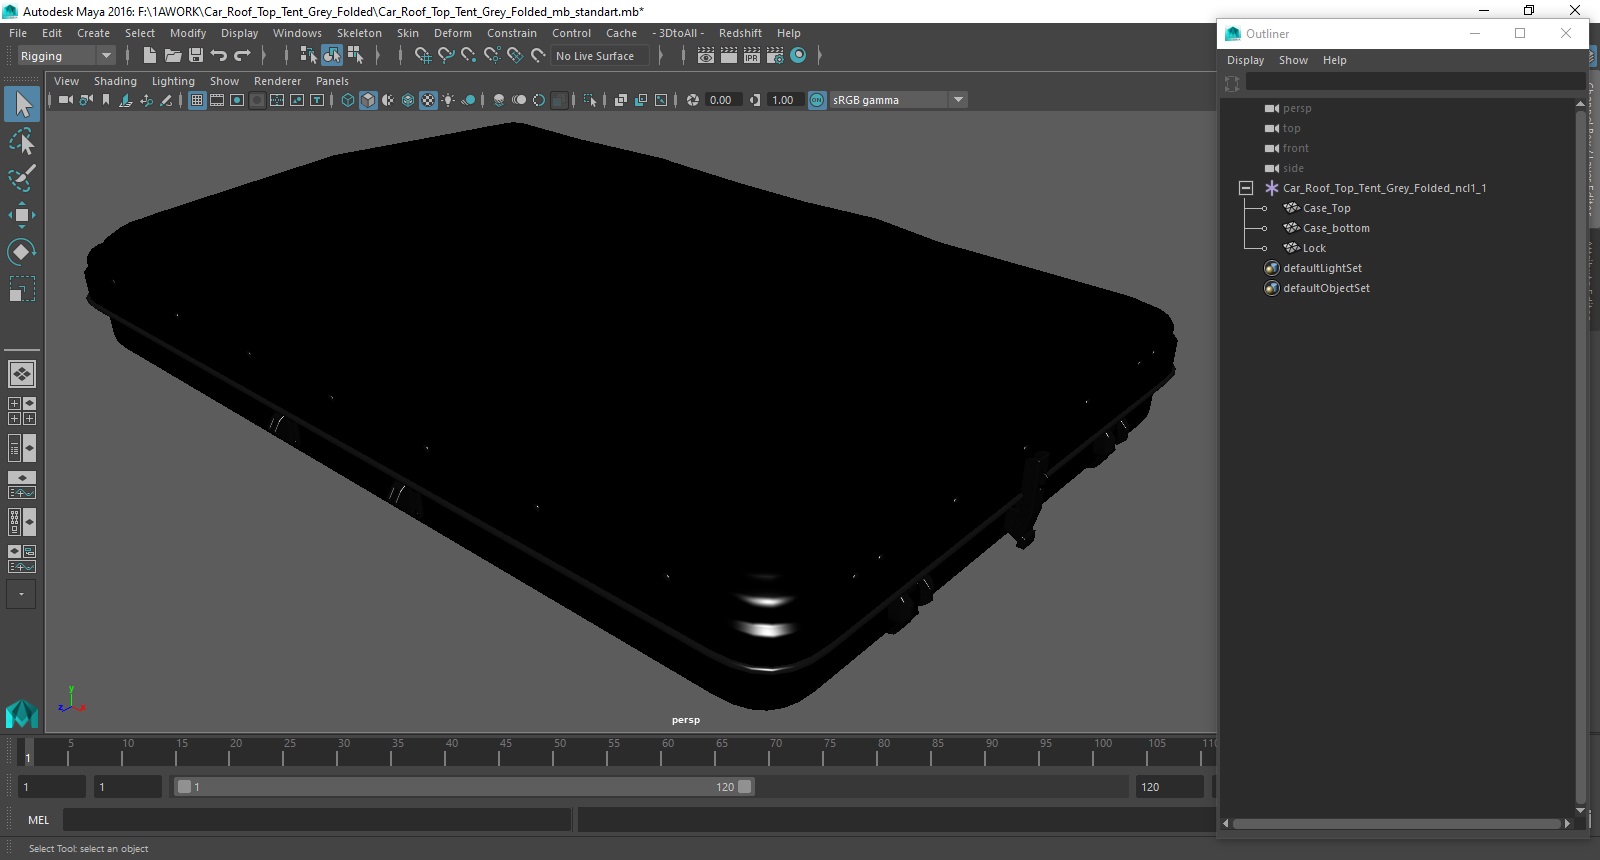Image resolution: width=1600 pixels, height=860 pixels.
Task: Select by component type mode
Action: point(355,56)
